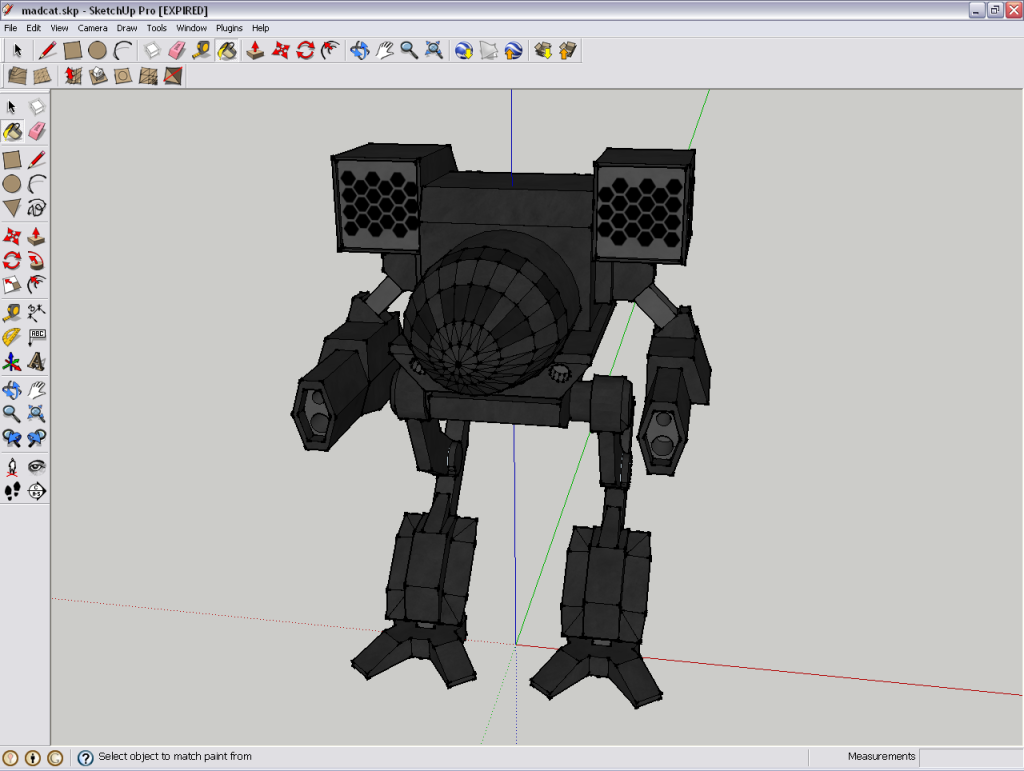The image size is (1024, 771).
Task: Select the Pan hand in top toolbar
Action: point(384,50)
